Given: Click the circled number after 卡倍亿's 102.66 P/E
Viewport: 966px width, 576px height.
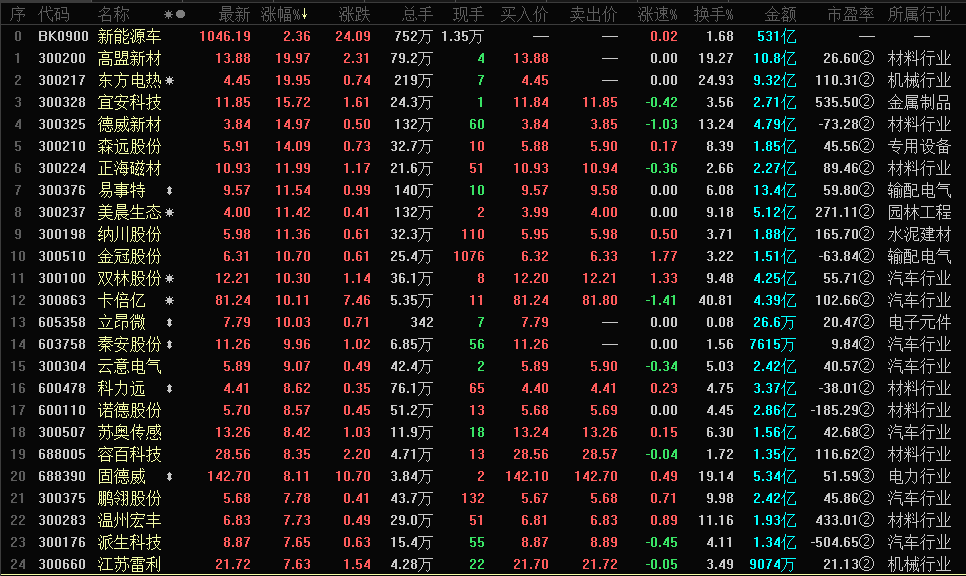Looking at the screenshot, I should pos(866,301).
